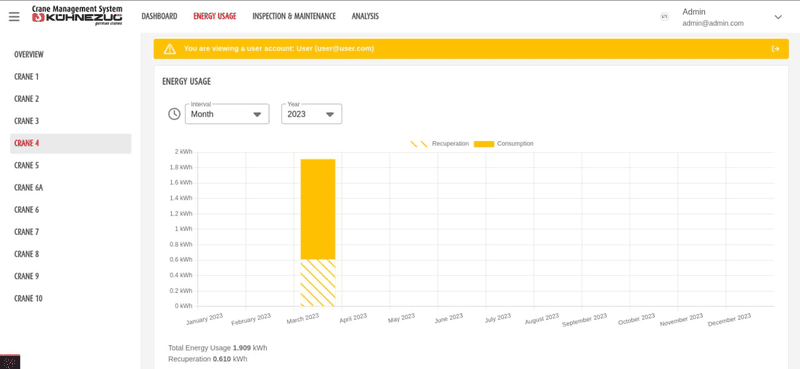This screenshot has height=369, width=800.
Task: Open the Interval Month dropdown
Action: tap(227, 114)
